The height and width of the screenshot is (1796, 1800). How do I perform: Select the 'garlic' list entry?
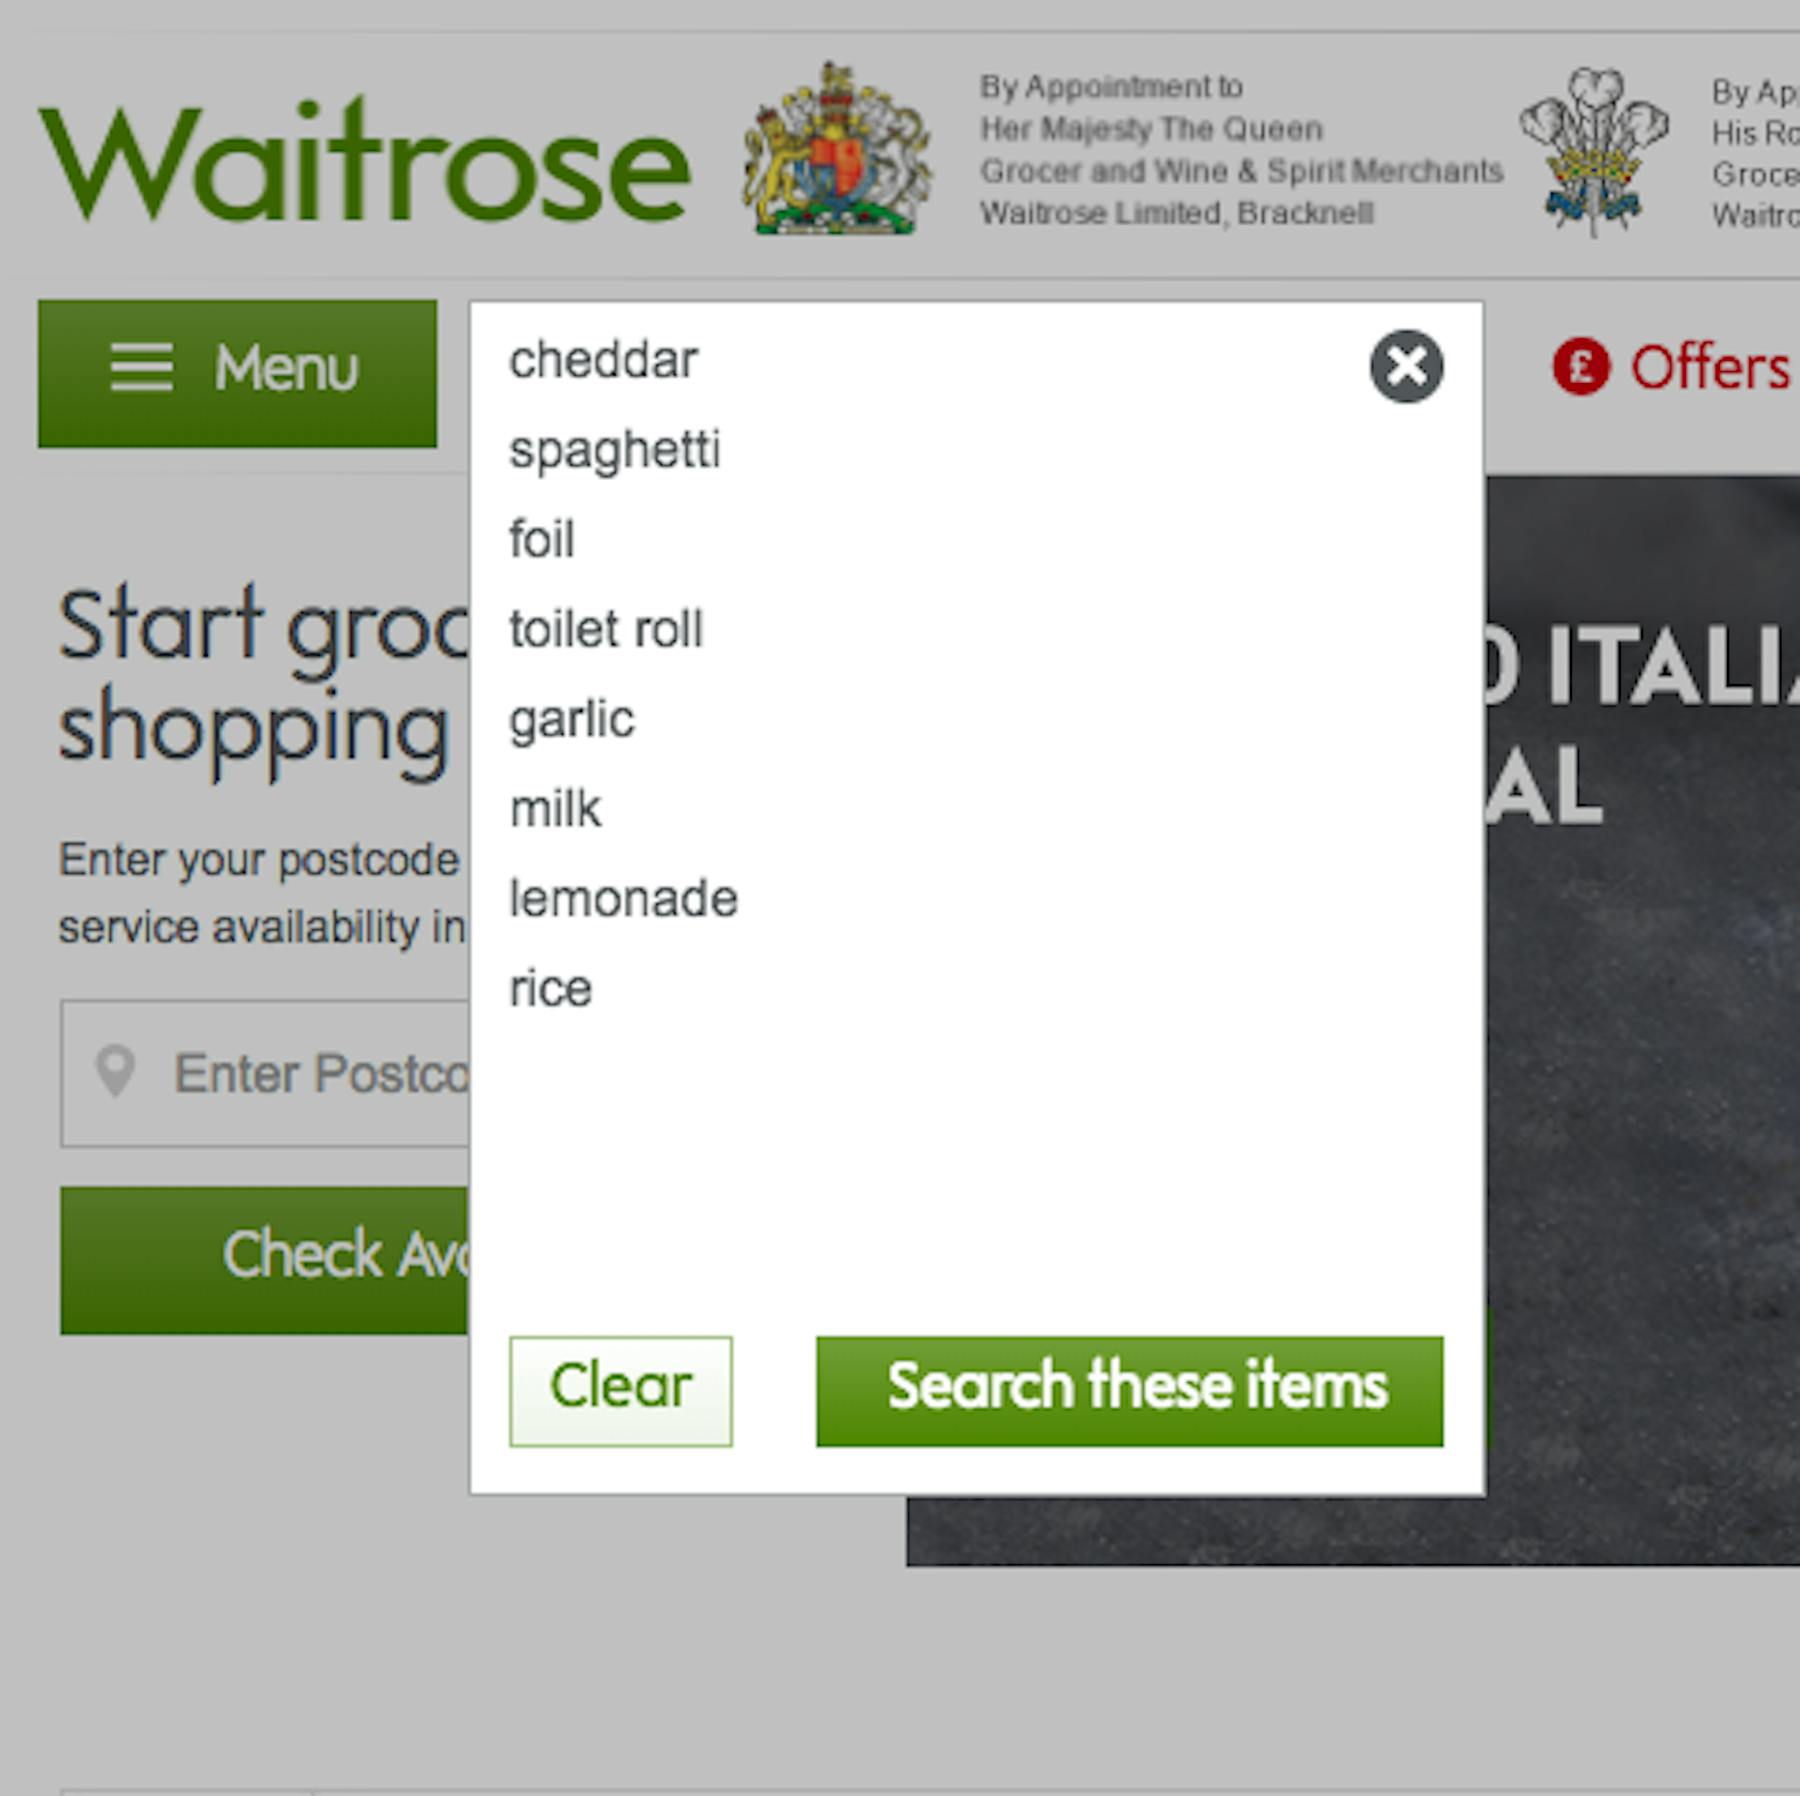(x=571, y=720)
